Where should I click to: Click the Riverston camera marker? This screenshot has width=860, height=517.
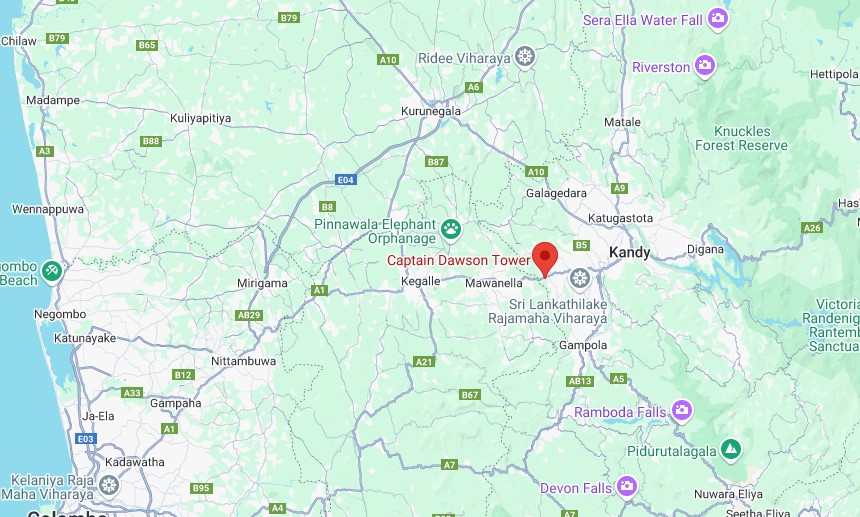click(x=705, y=66)
